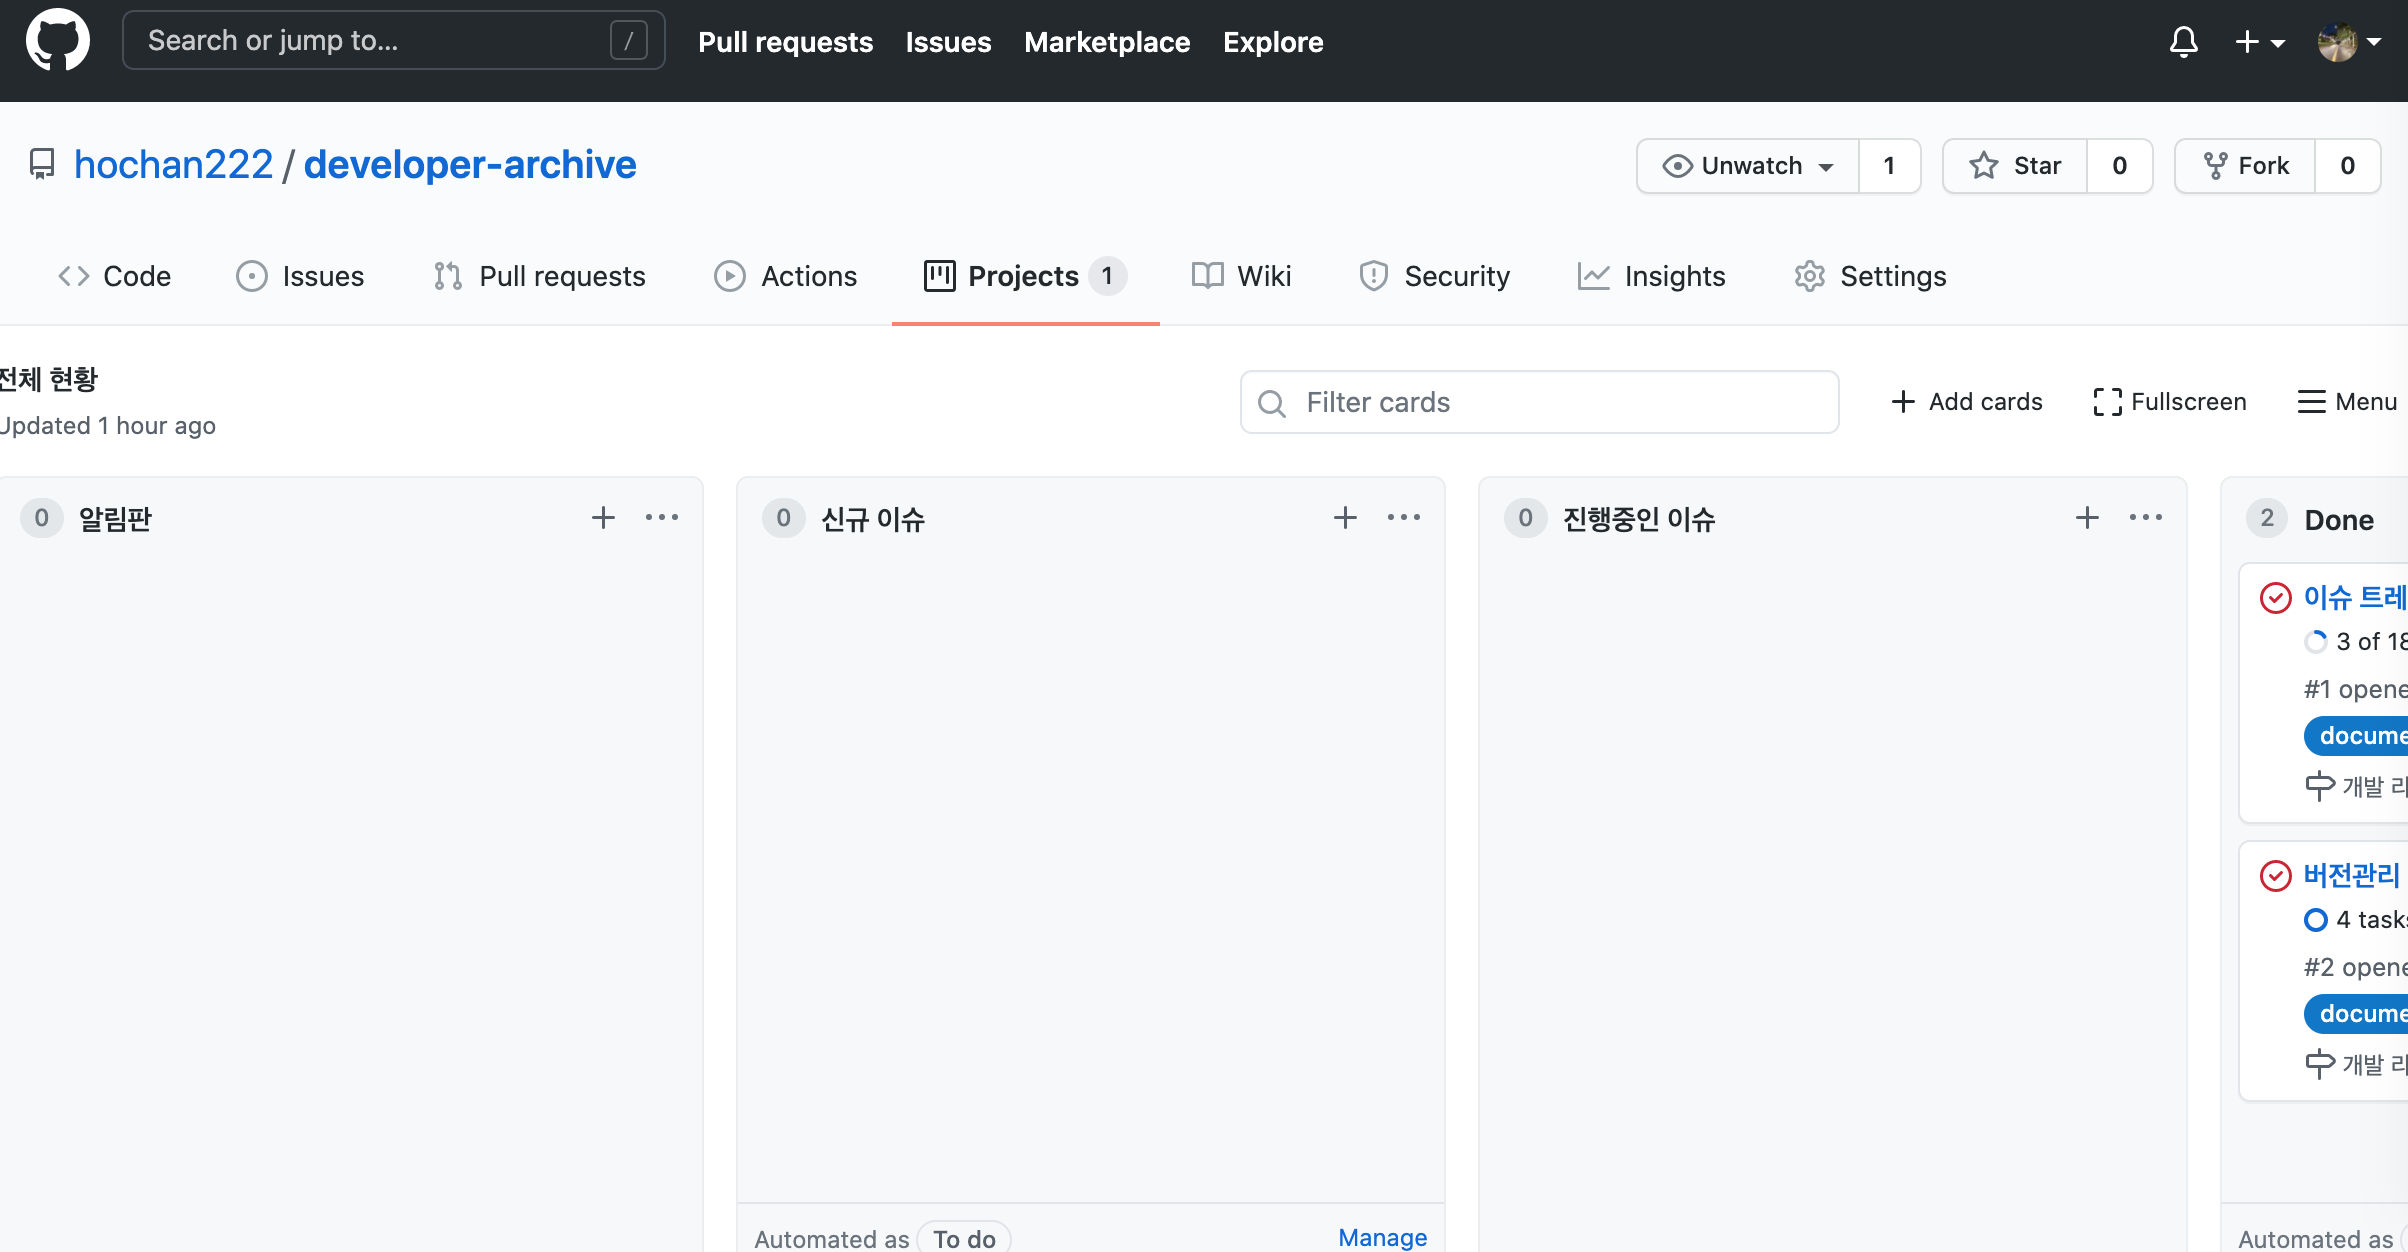Image resolution: width=2408 pixels, height=1252 pixels.
Task: Add card to 진행중인 이슈 column
Action: pyautogui.click(x=2087, y=518)
